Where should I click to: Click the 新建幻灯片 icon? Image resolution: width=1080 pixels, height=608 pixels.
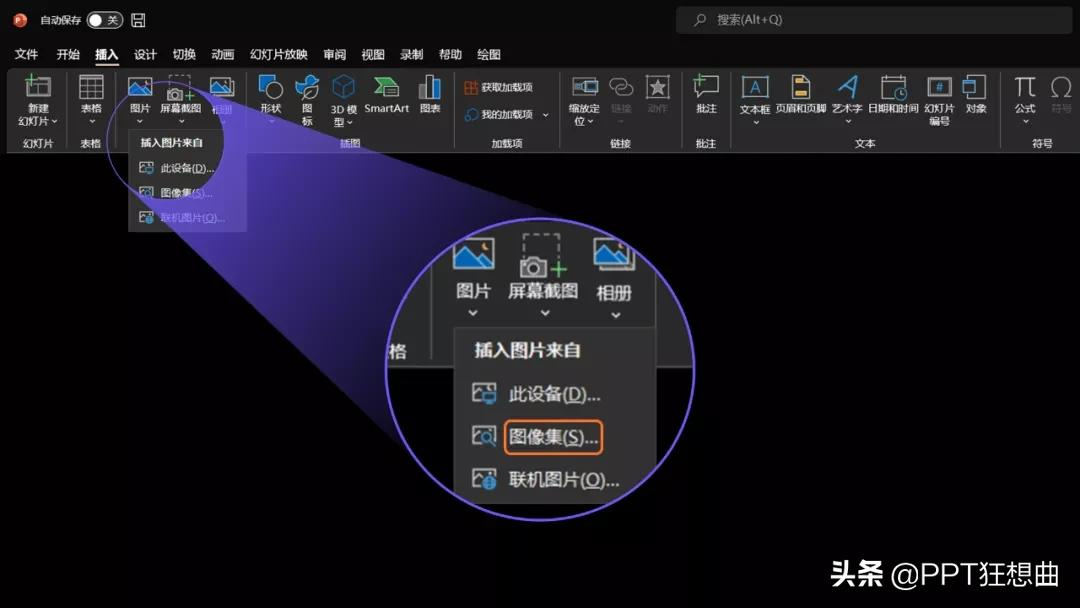(38, 87)
